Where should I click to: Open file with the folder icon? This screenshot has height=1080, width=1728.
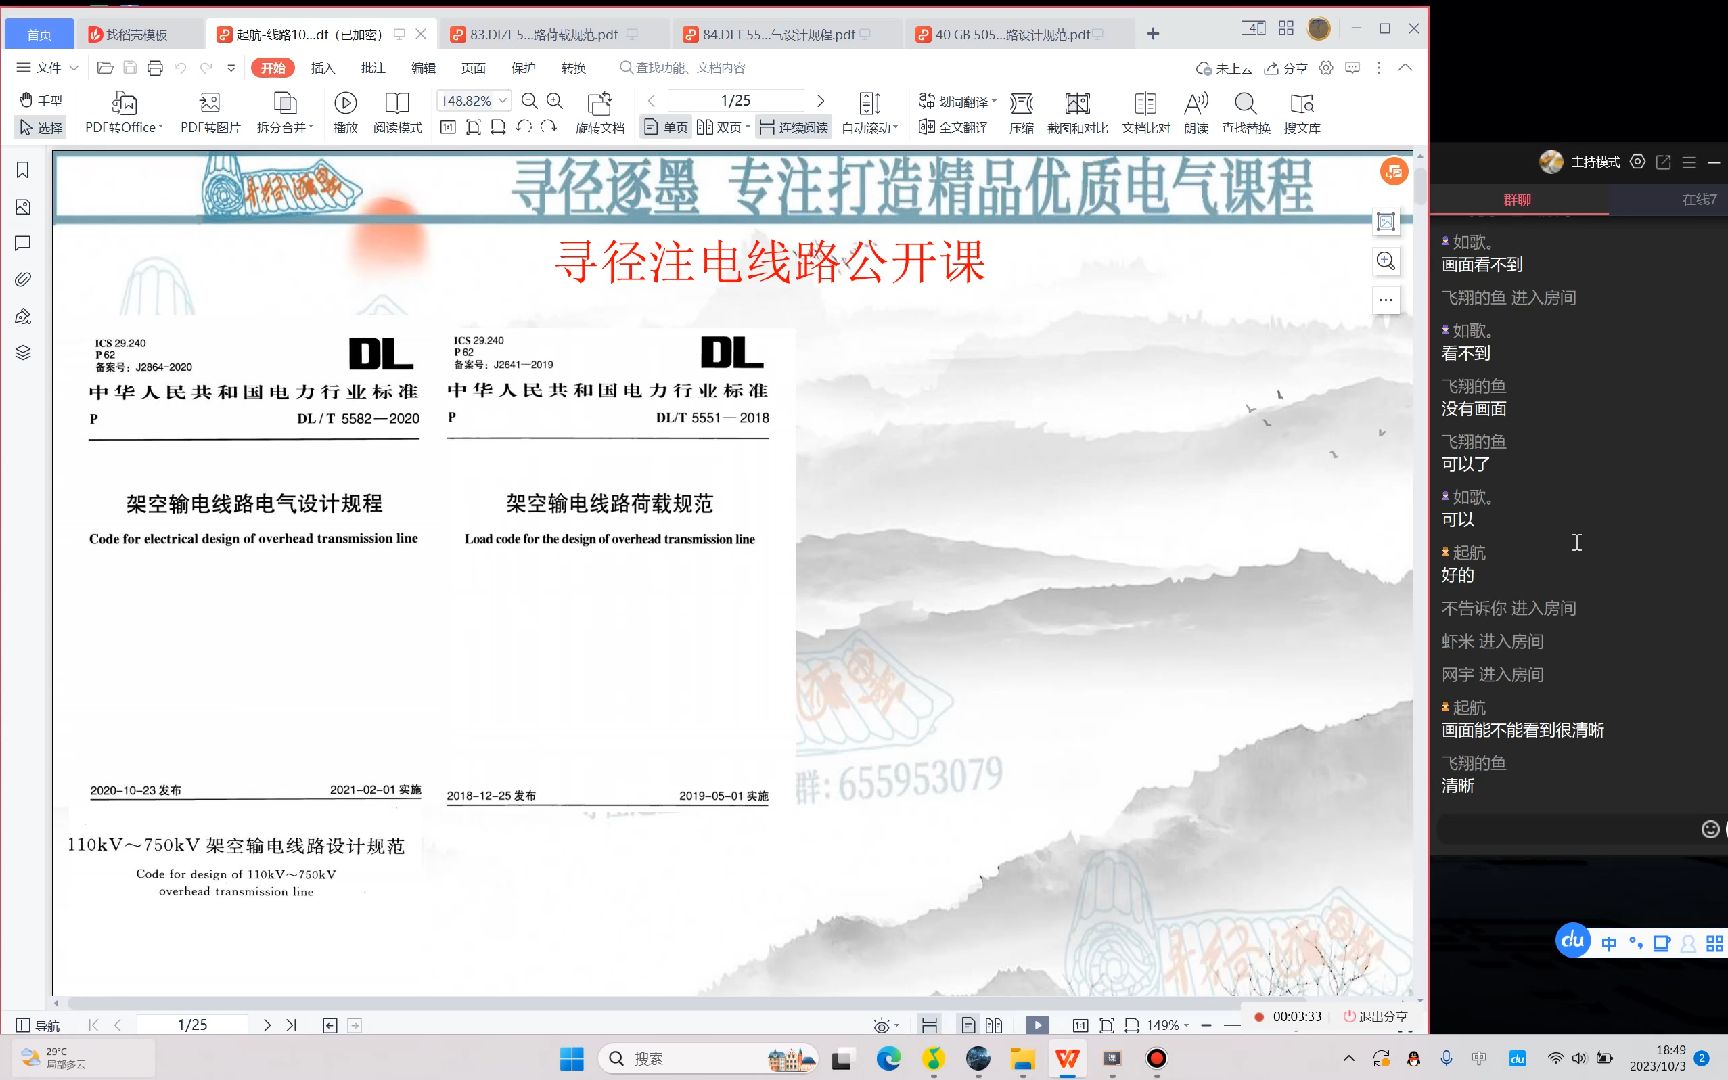click(105, 68)
